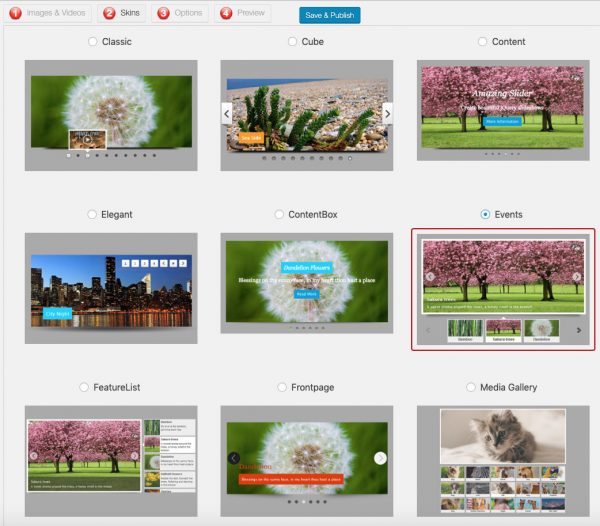Click left arrow on Cube skin preview
Image resolution: width=600 pixels, height=526 pixels.
(227, 113)
